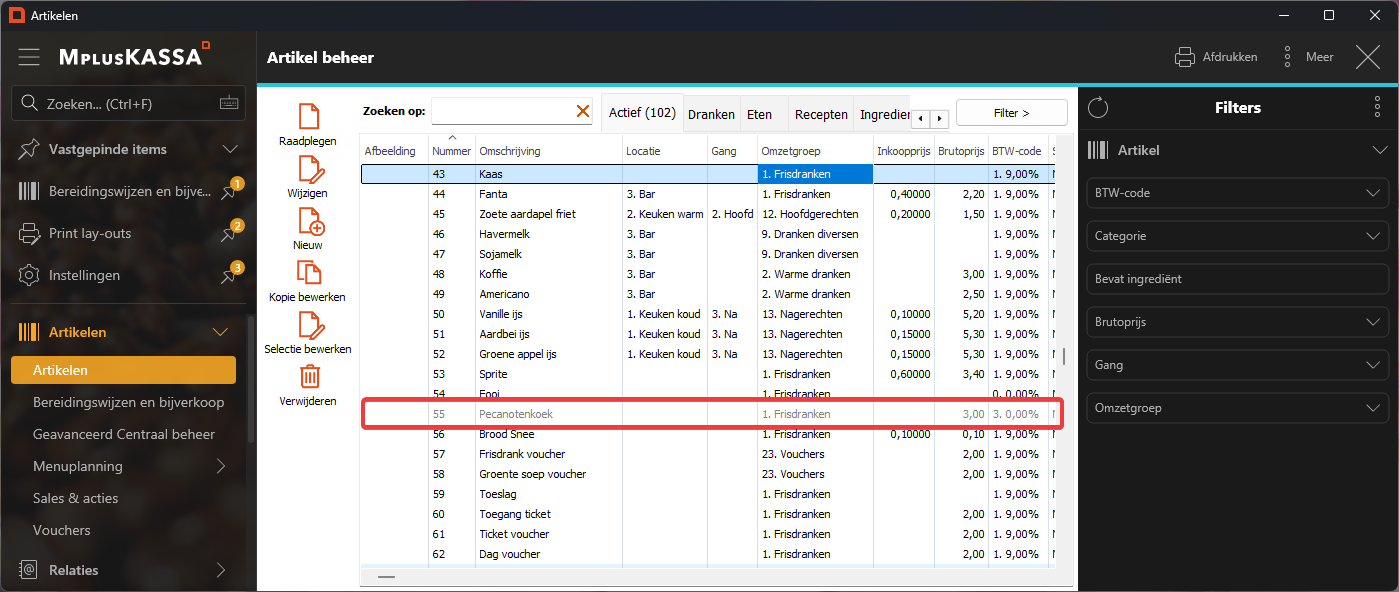Open the BTW-code filter dropdown
The image size is (1399, 592).
1238,193
